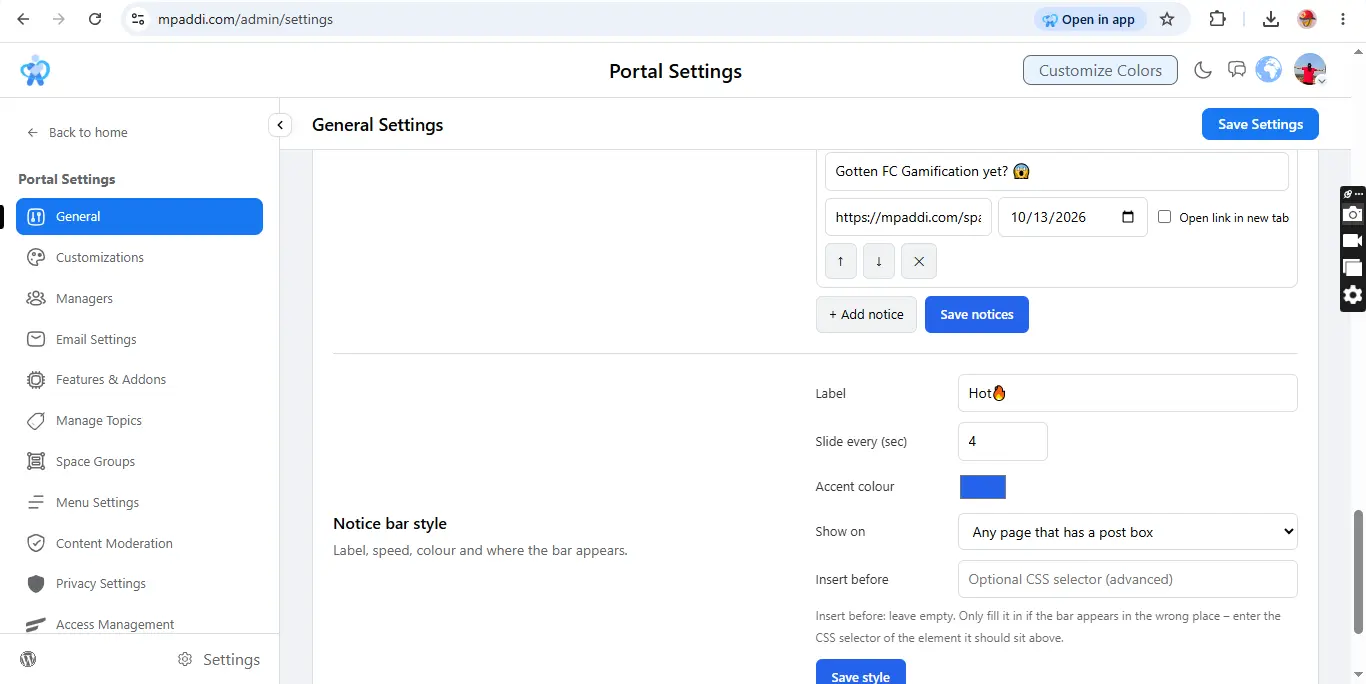This screenshot has height=684, width=1366.
Task: Open Email Settings in the sidebar
Action: (x=139, y=339)
